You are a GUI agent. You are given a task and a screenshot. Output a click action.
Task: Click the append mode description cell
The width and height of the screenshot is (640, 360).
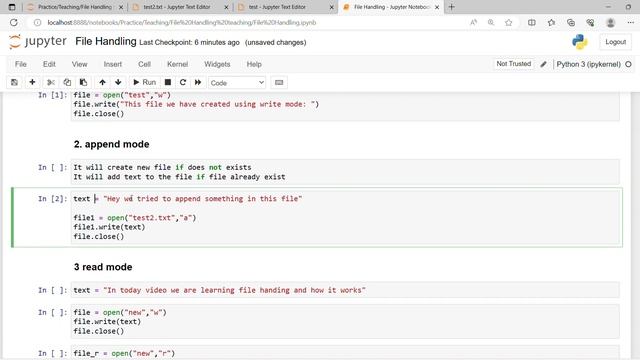coord(345,172)
